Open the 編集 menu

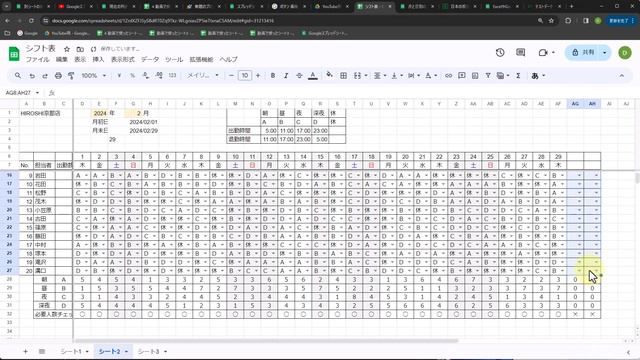pyautogui.click(x=61, y=60)
